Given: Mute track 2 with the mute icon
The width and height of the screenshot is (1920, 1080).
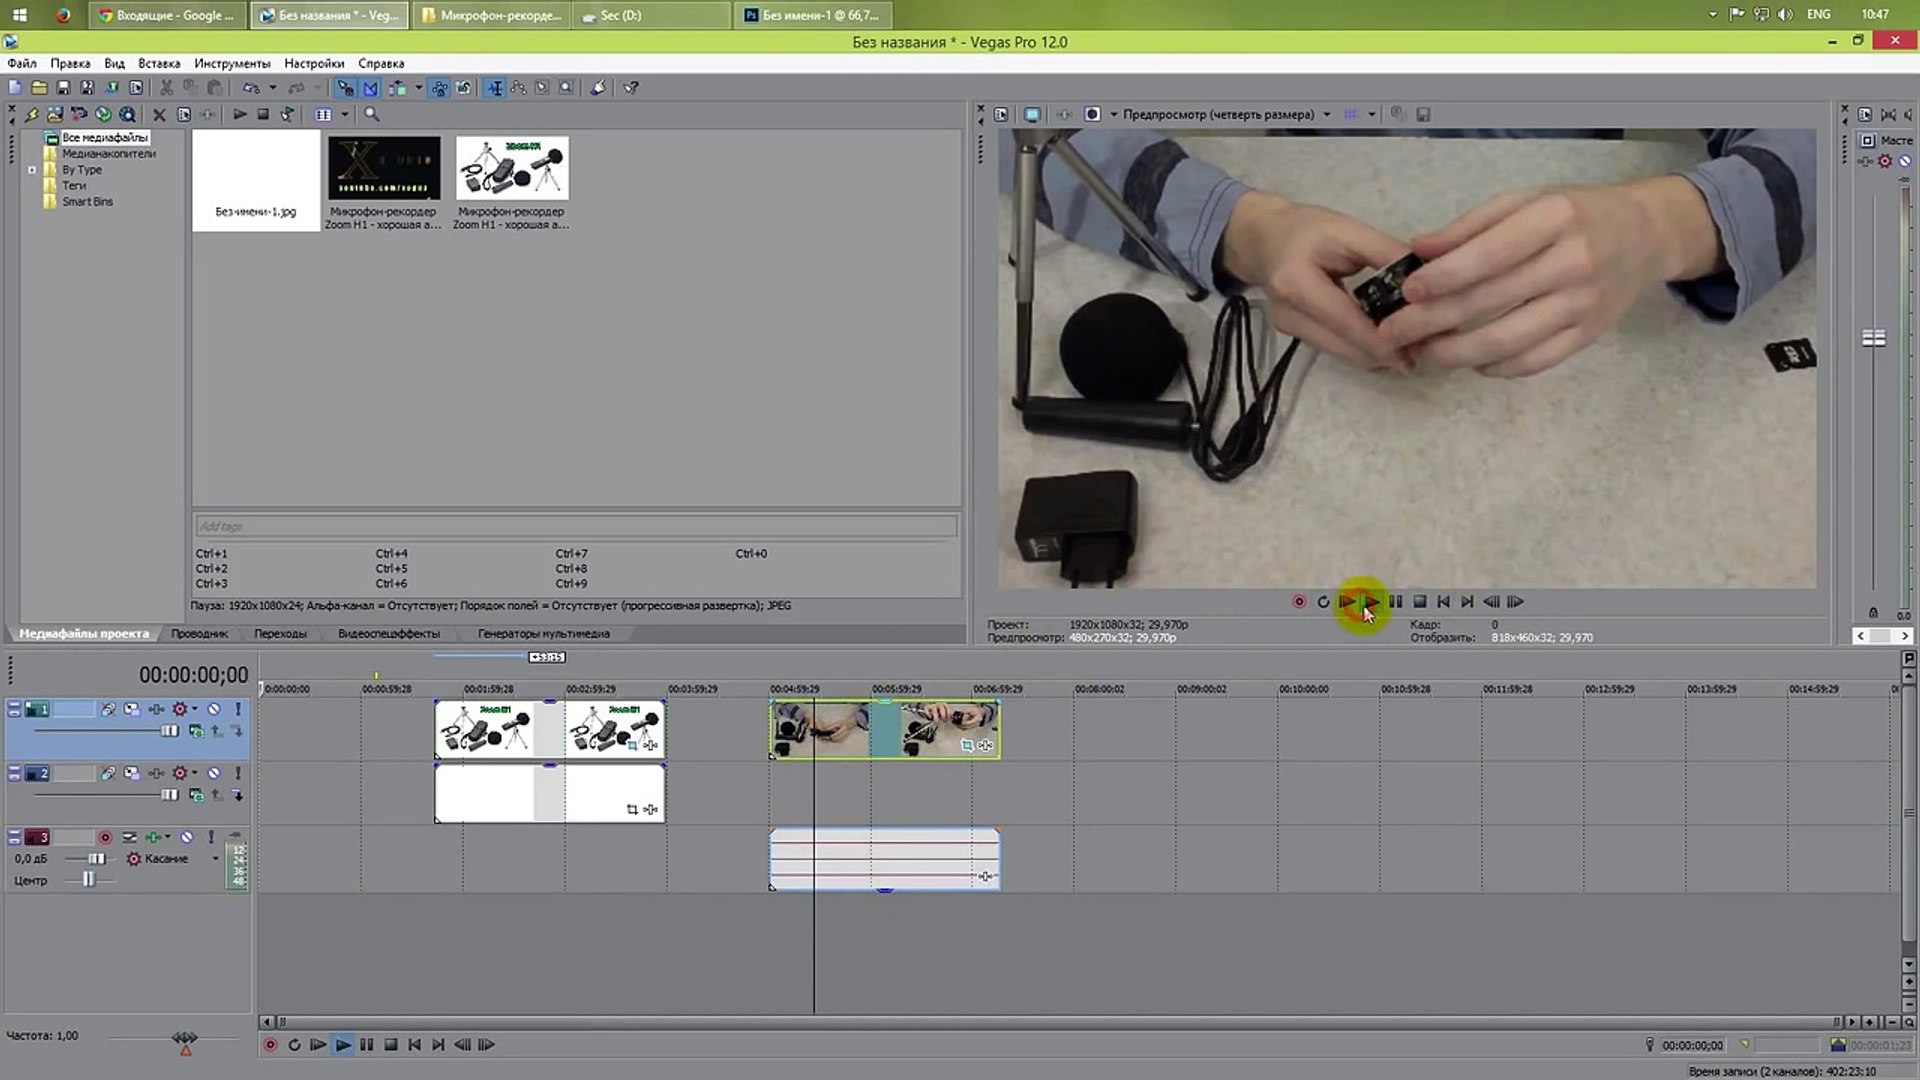Looking at the screenshot, I should point(214,774).
